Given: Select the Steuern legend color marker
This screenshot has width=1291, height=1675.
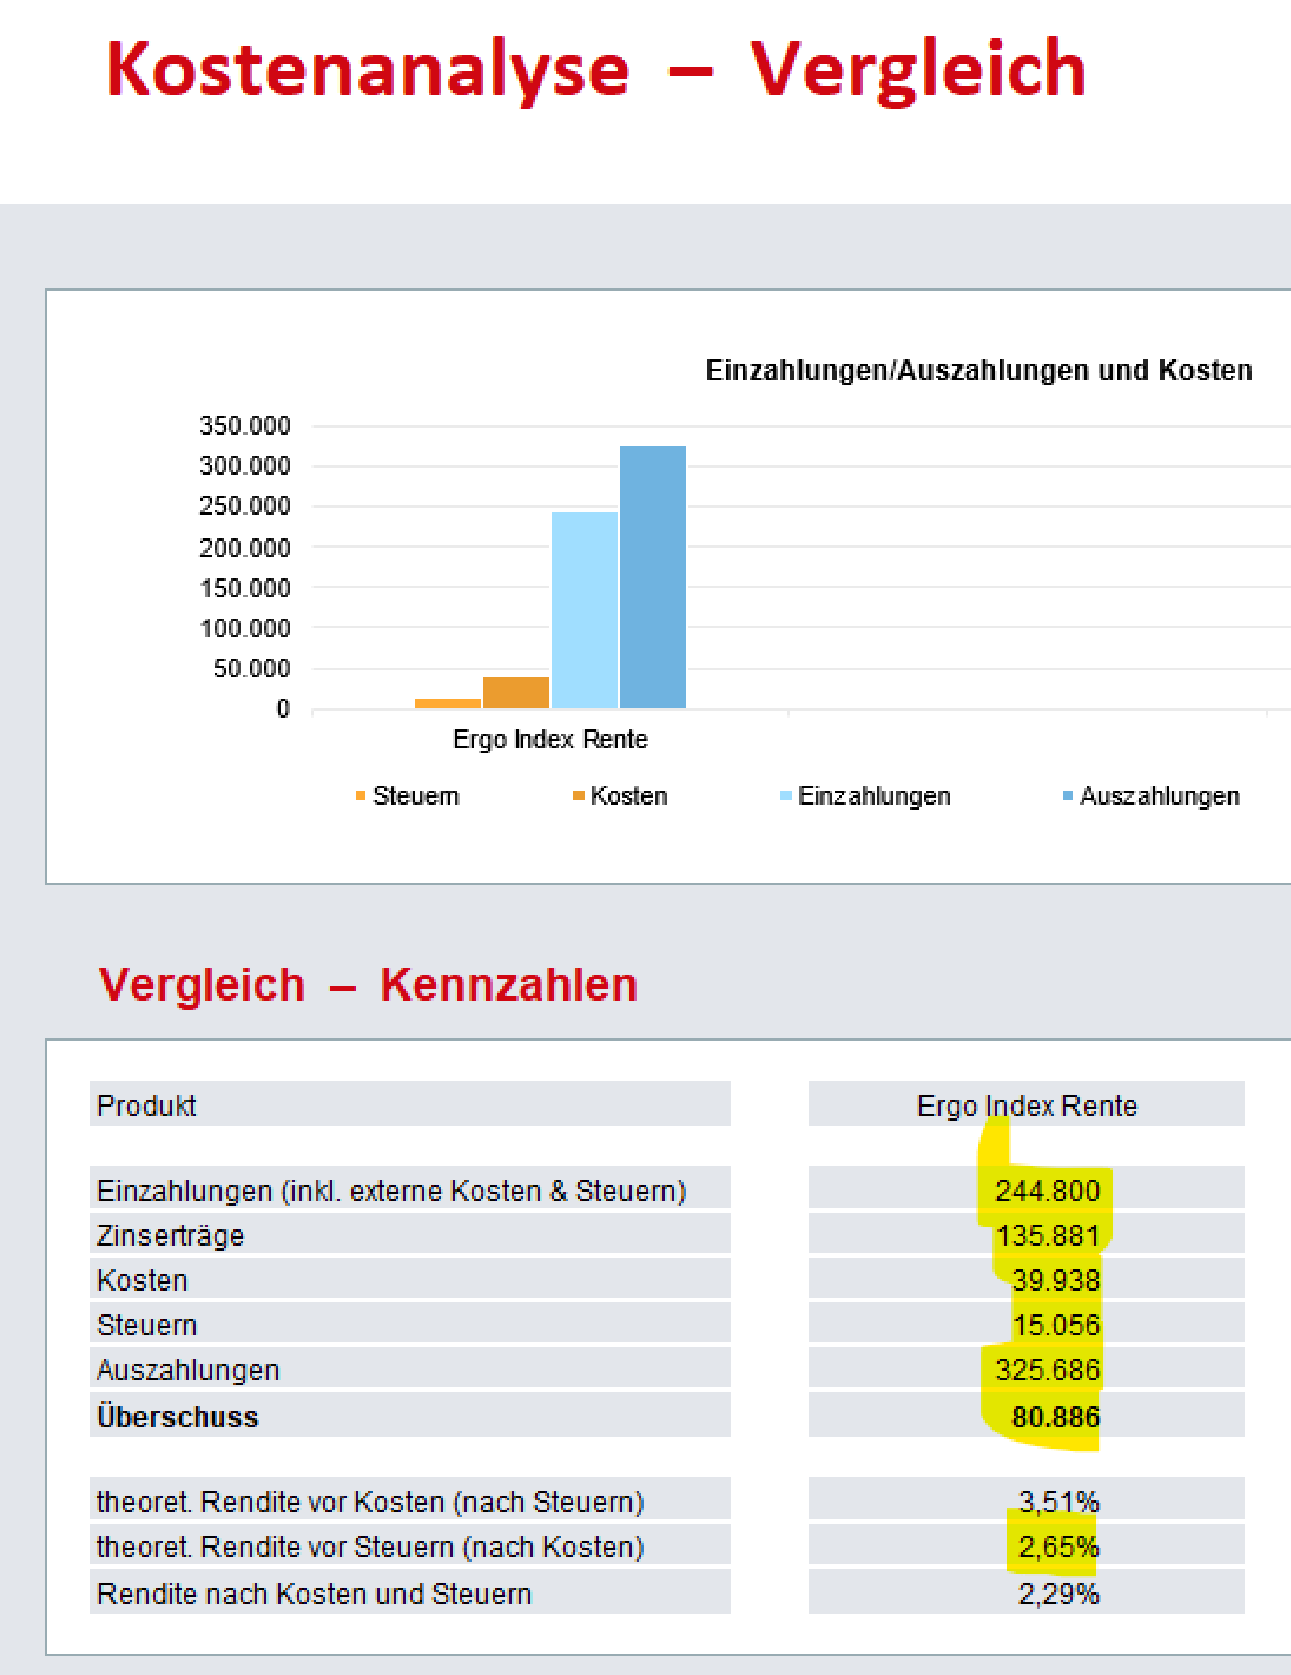Looking at the screenshot, I should click(x=360, y=796).
